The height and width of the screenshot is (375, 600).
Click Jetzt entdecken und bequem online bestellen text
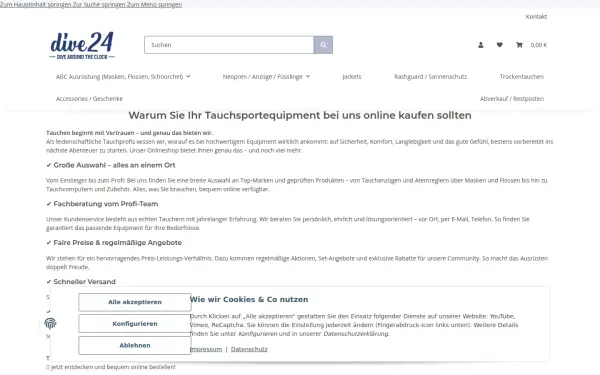click(x=111, y=367)
